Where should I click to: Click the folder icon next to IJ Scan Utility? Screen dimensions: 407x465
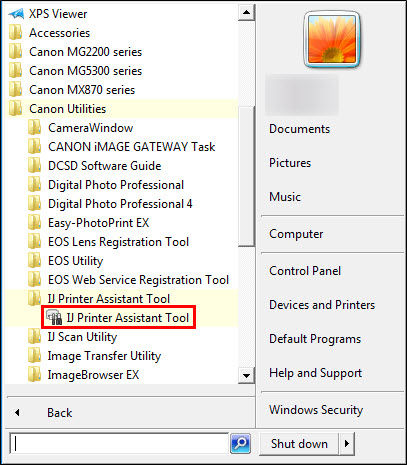pos(34,337)
